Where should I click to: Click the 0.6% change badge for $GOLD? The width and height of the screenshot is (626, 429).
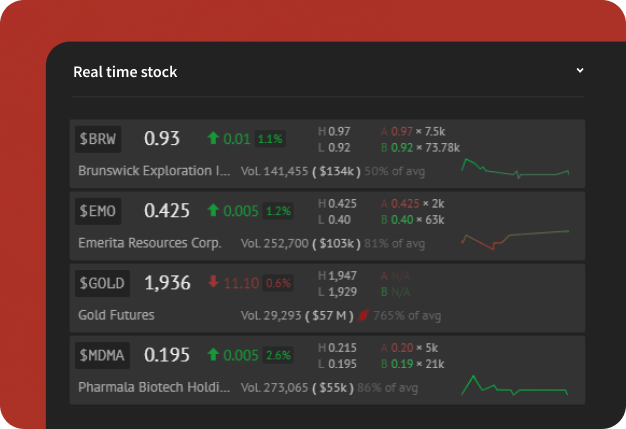(x=278, y=283)
